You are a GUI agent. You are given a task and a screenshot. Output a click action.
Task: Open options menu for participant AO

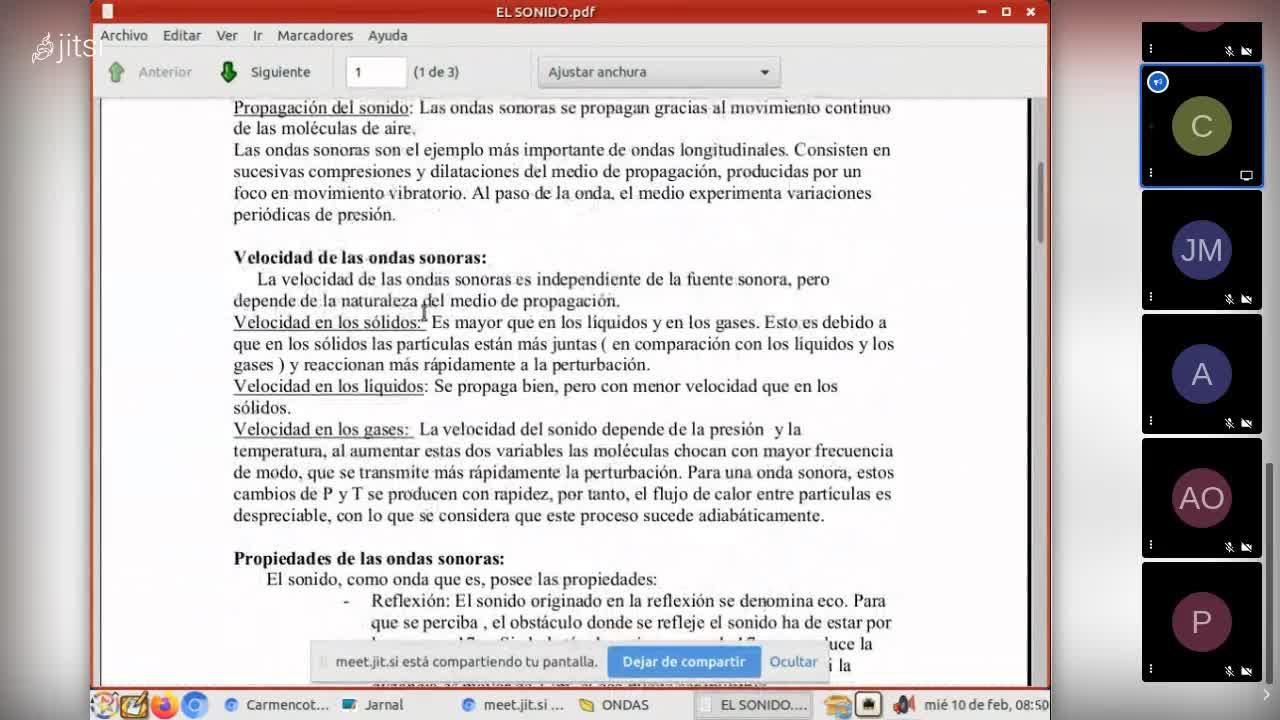[1151, 545]
